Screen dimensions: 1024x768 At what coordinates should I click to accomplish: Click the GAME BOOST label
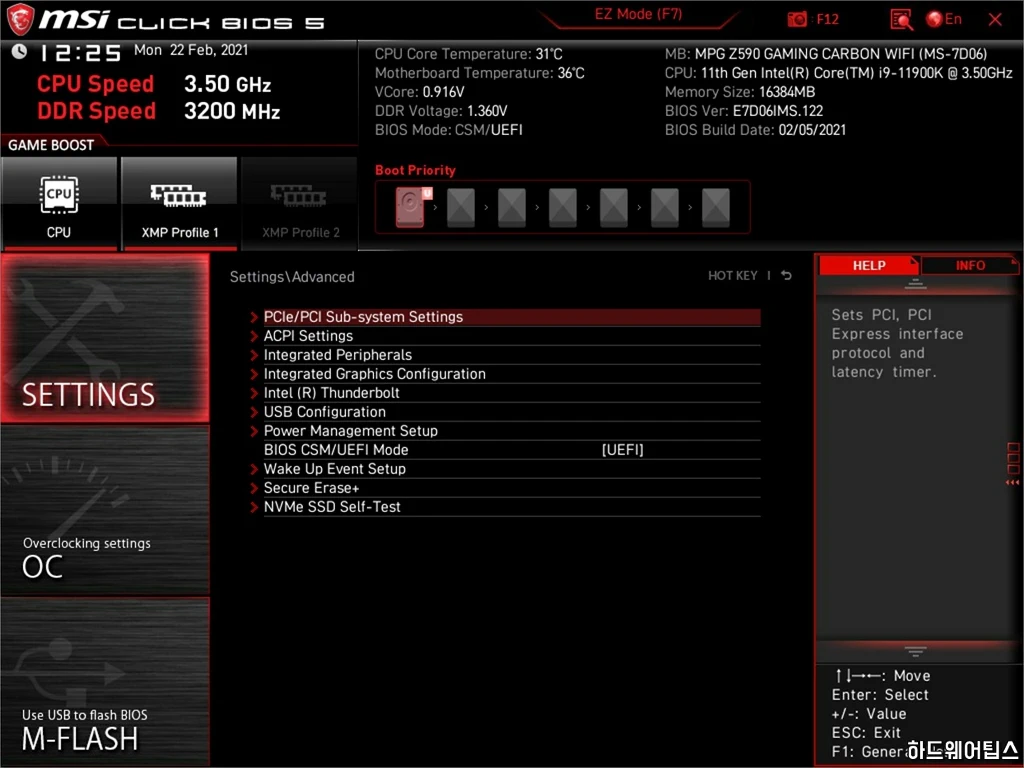[51, 145]
